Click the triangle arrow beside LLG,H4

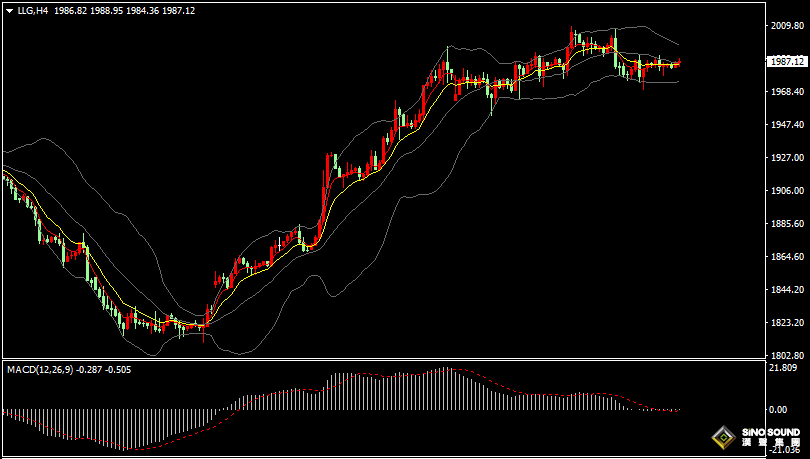9,10
